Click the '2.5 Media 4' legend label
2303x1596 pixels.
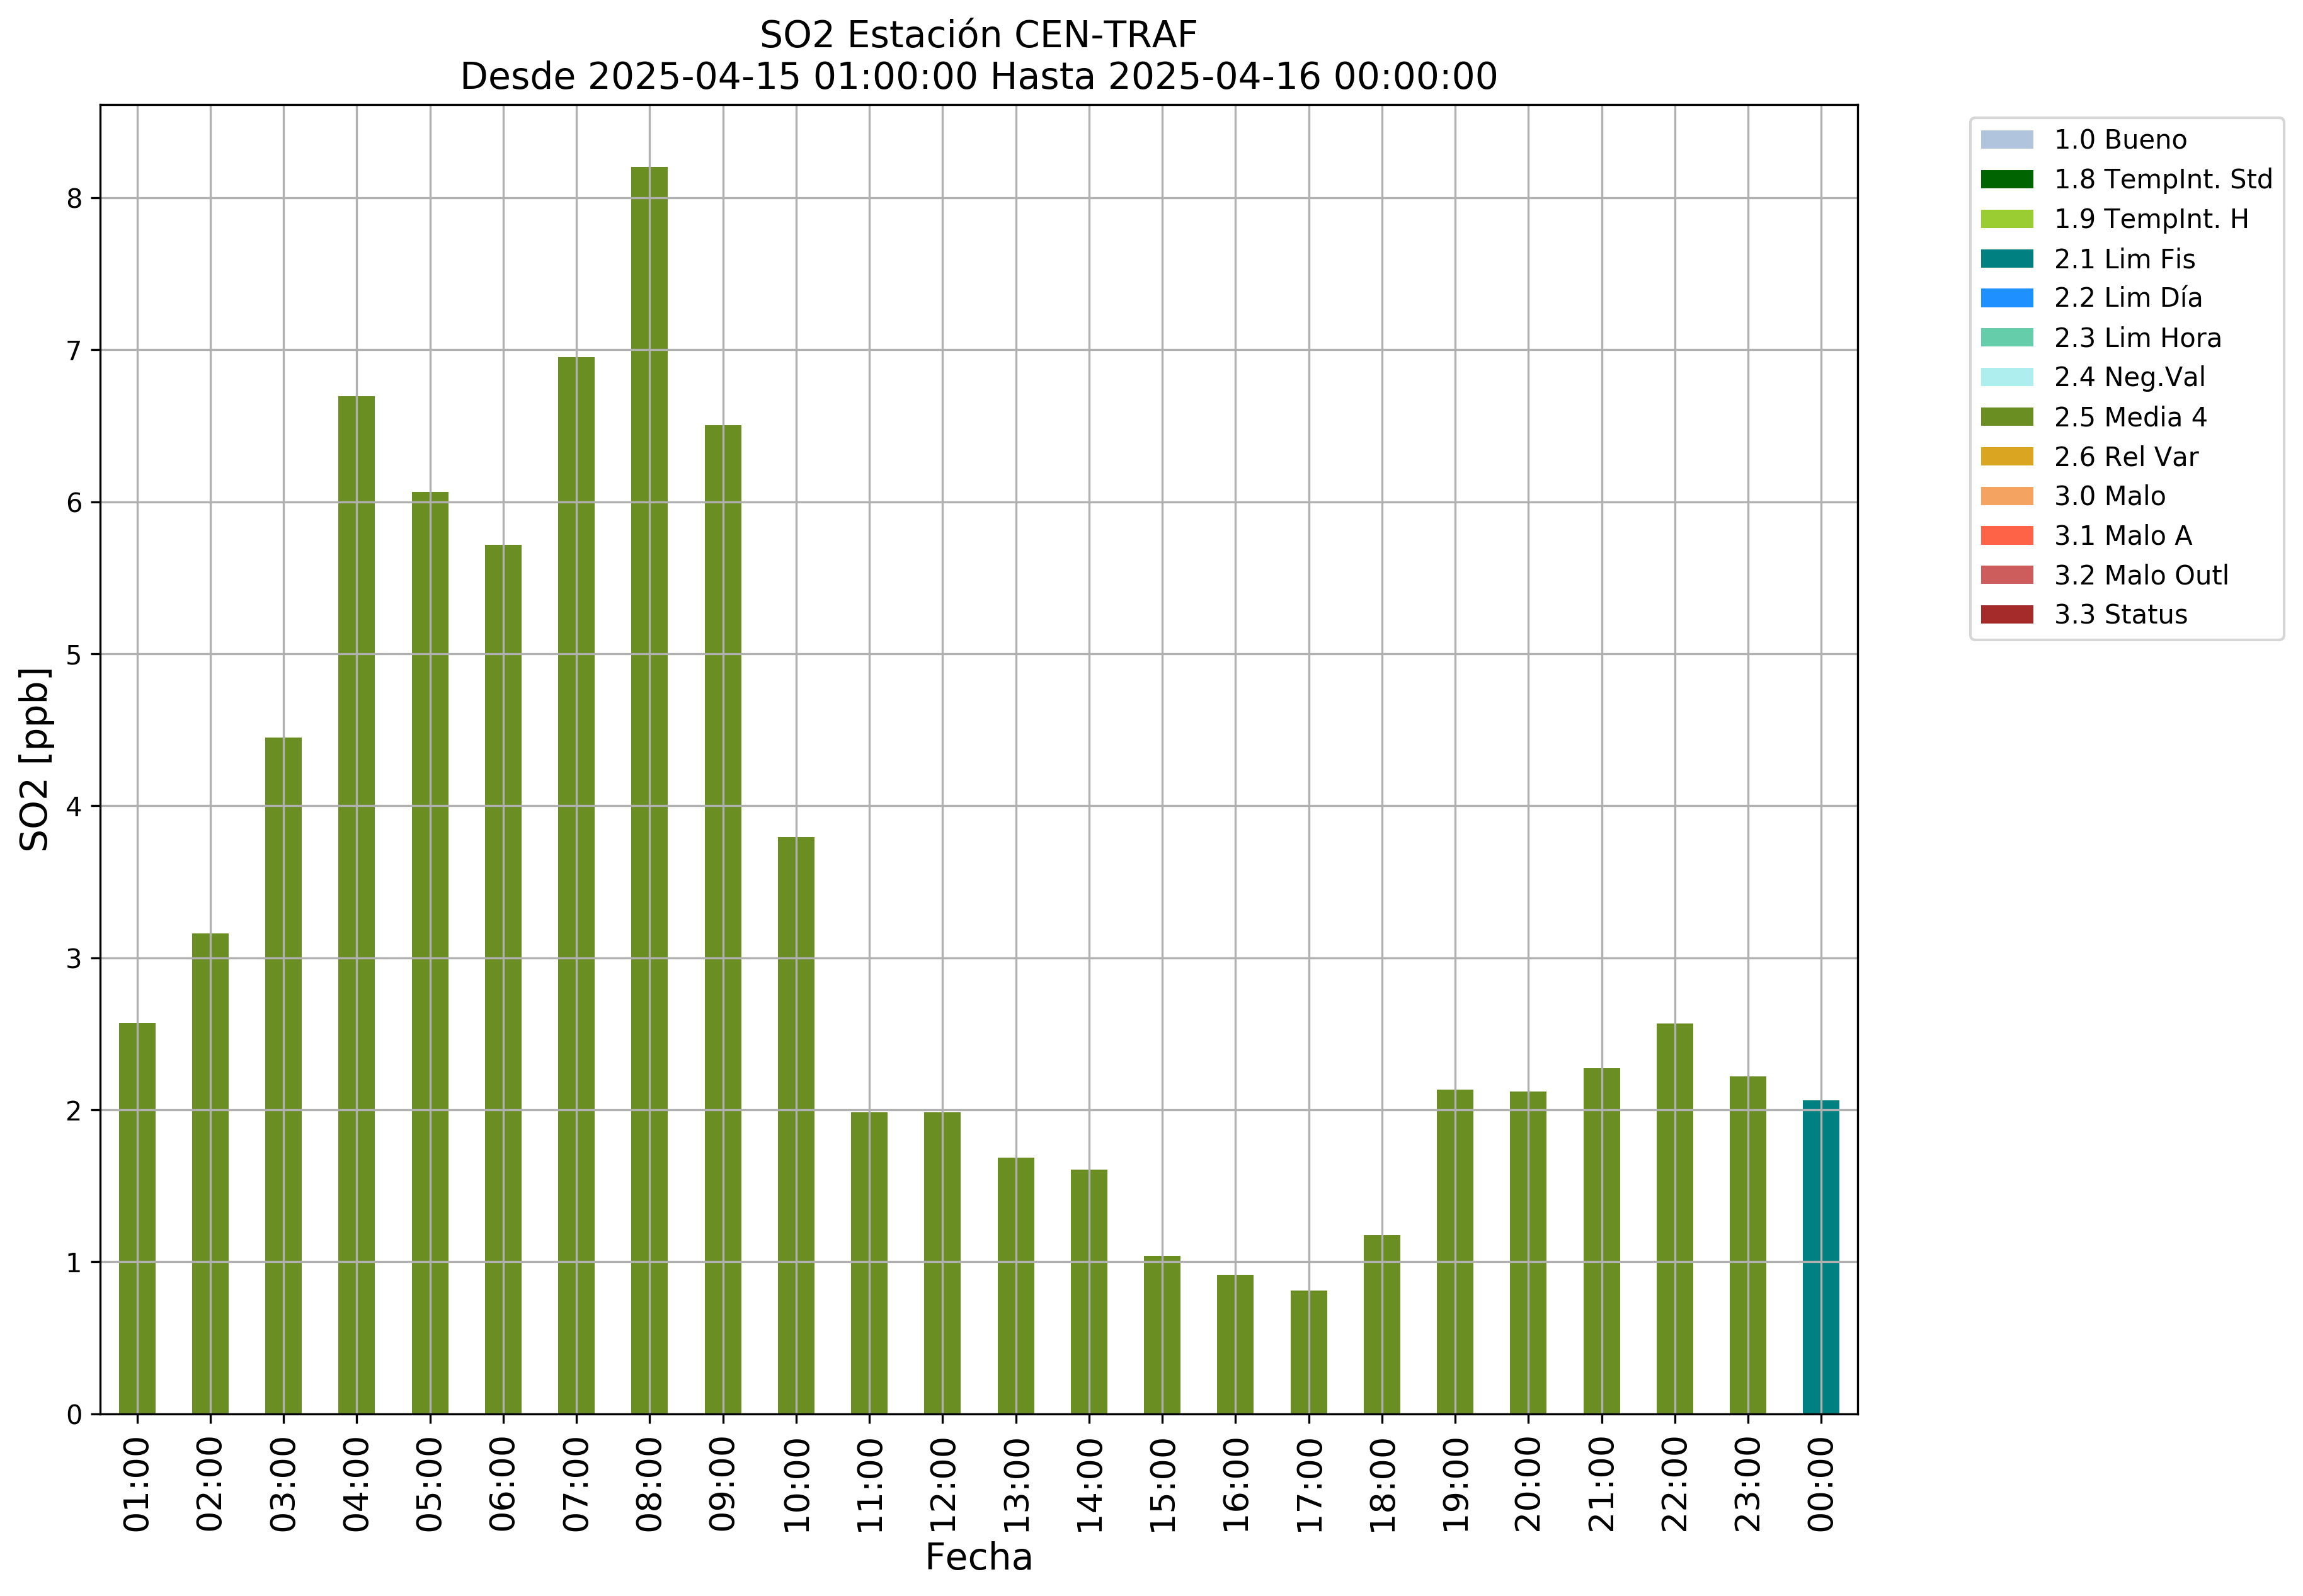click(2130, 417)
